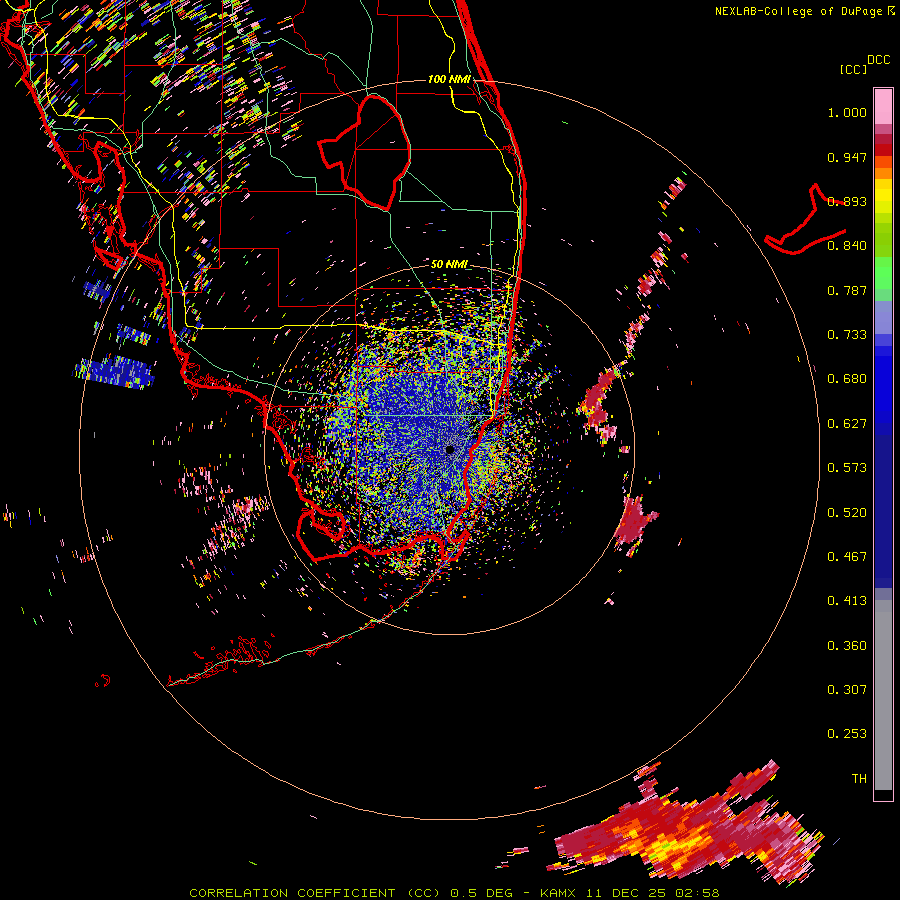Click the DCC label above the color scale
The width and height of the screenshot is (900, 900).
[879, 60]
